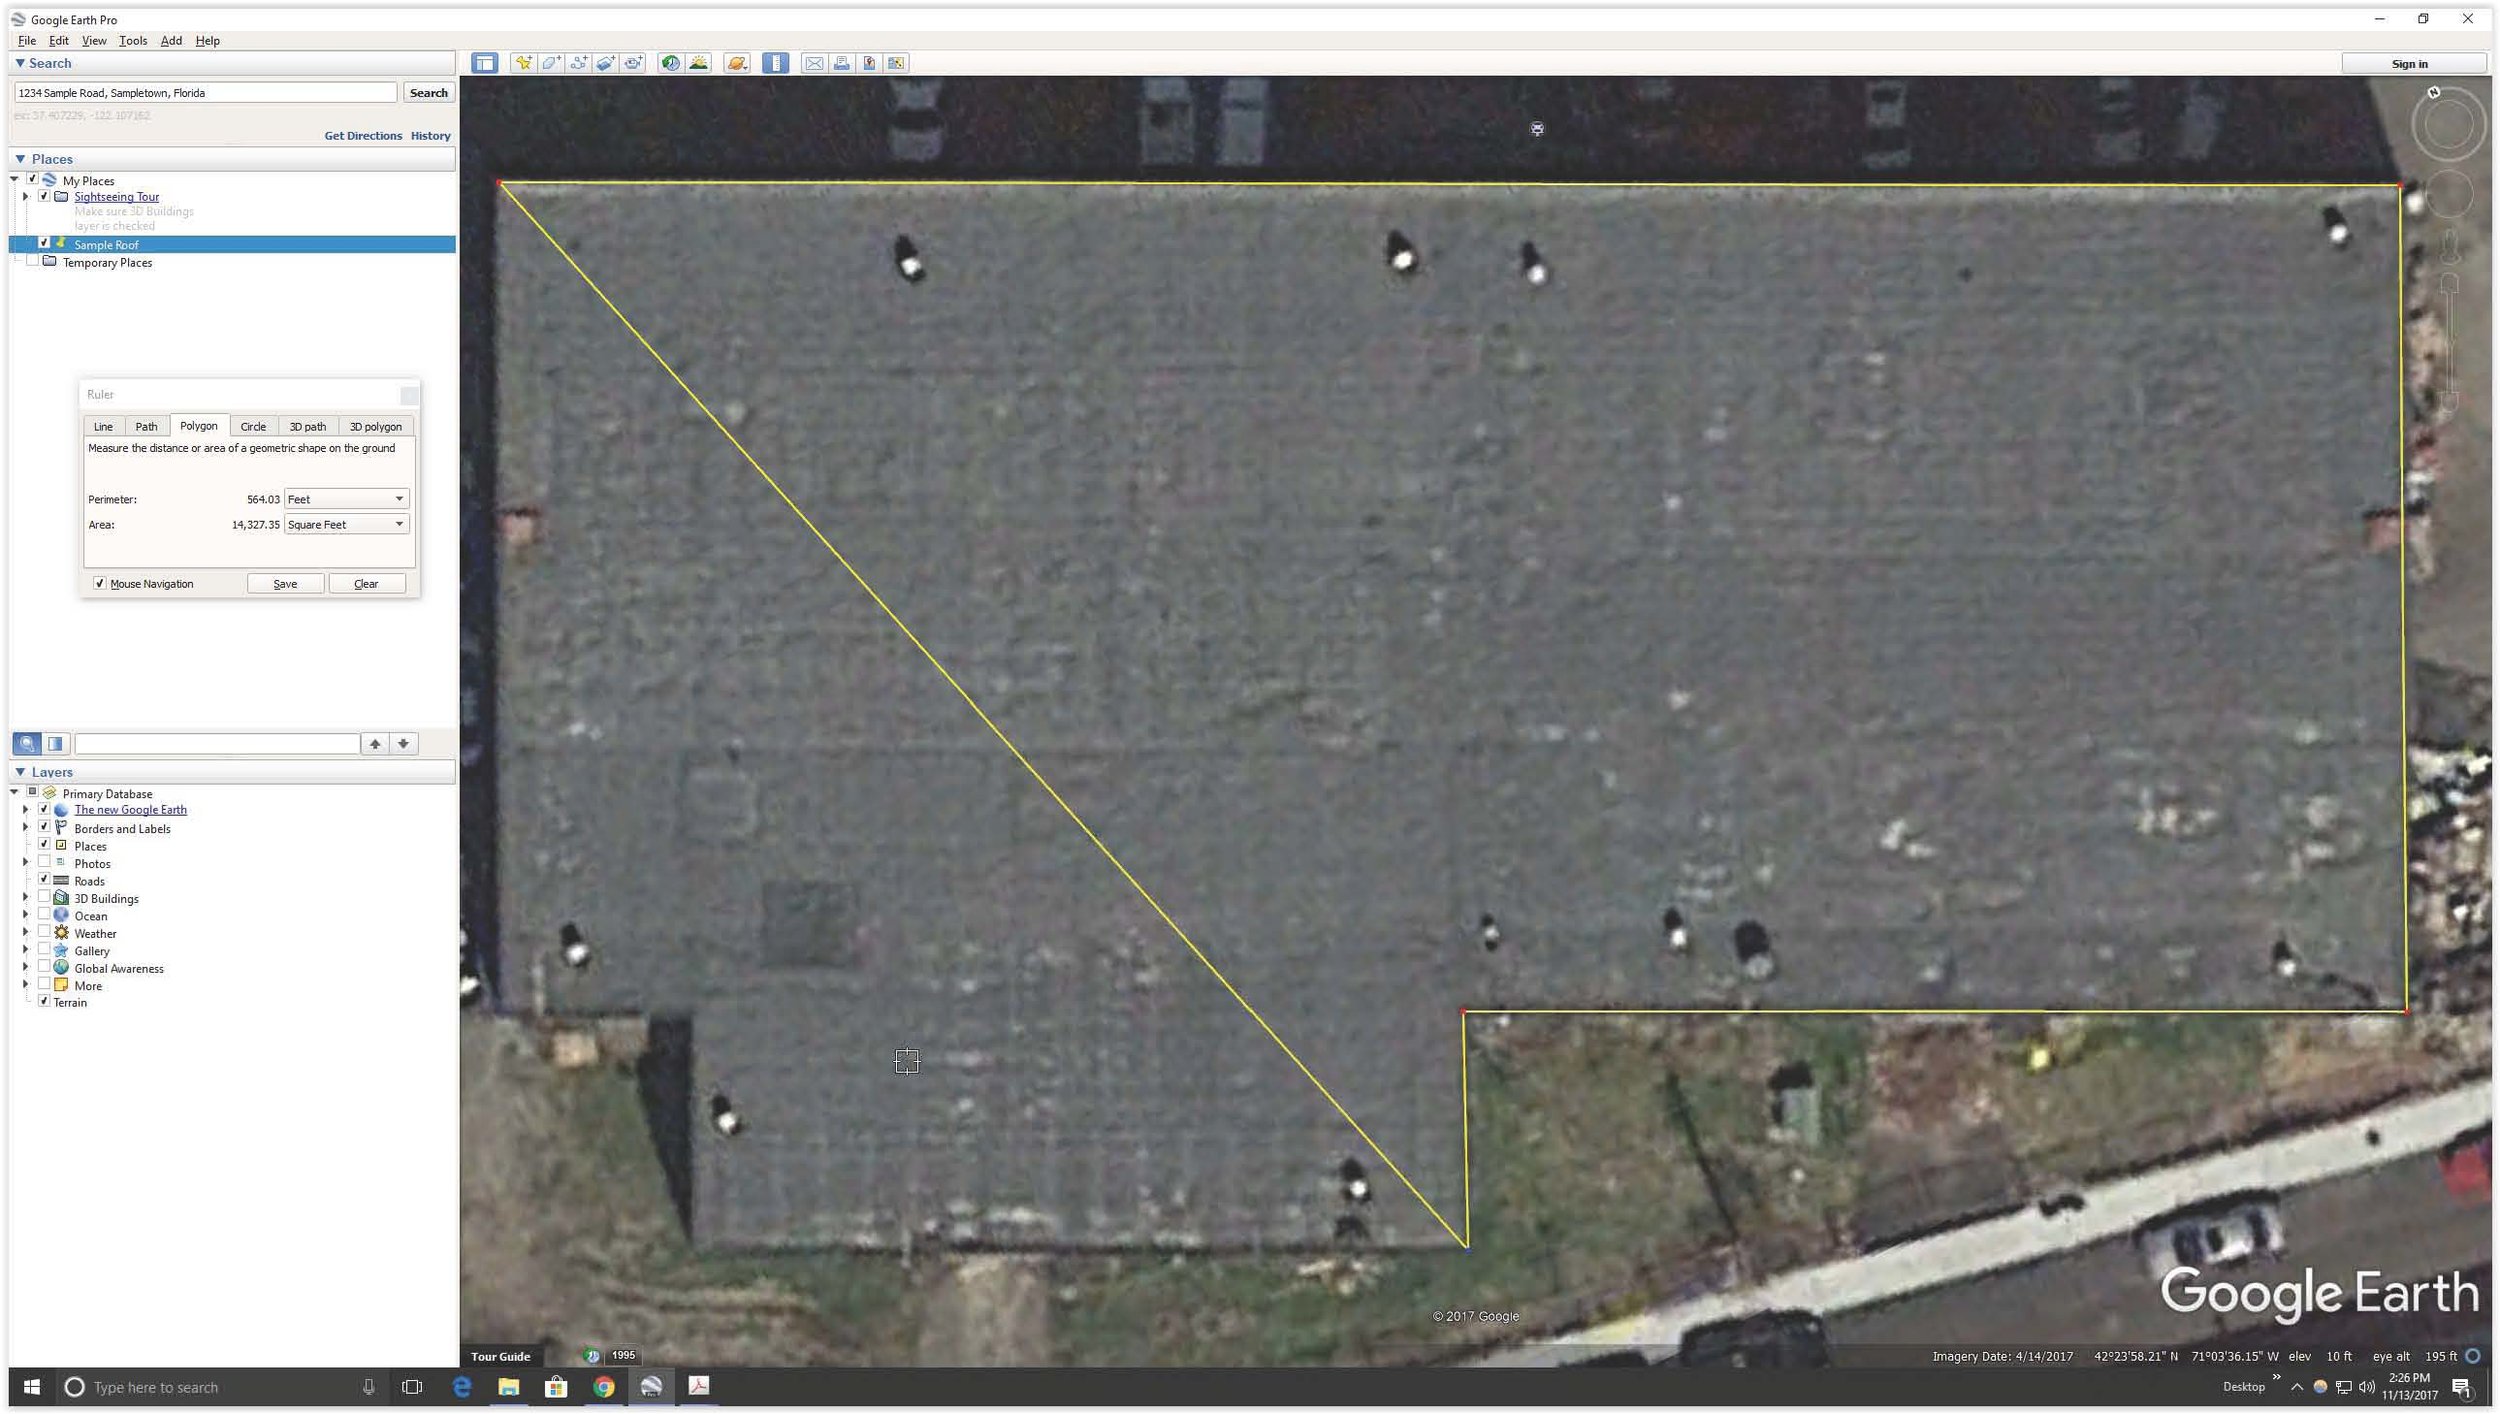Open Adobe Acrobat from the taskbar
This screenshot has height=1414, width=2500.
click(699, 1386)
